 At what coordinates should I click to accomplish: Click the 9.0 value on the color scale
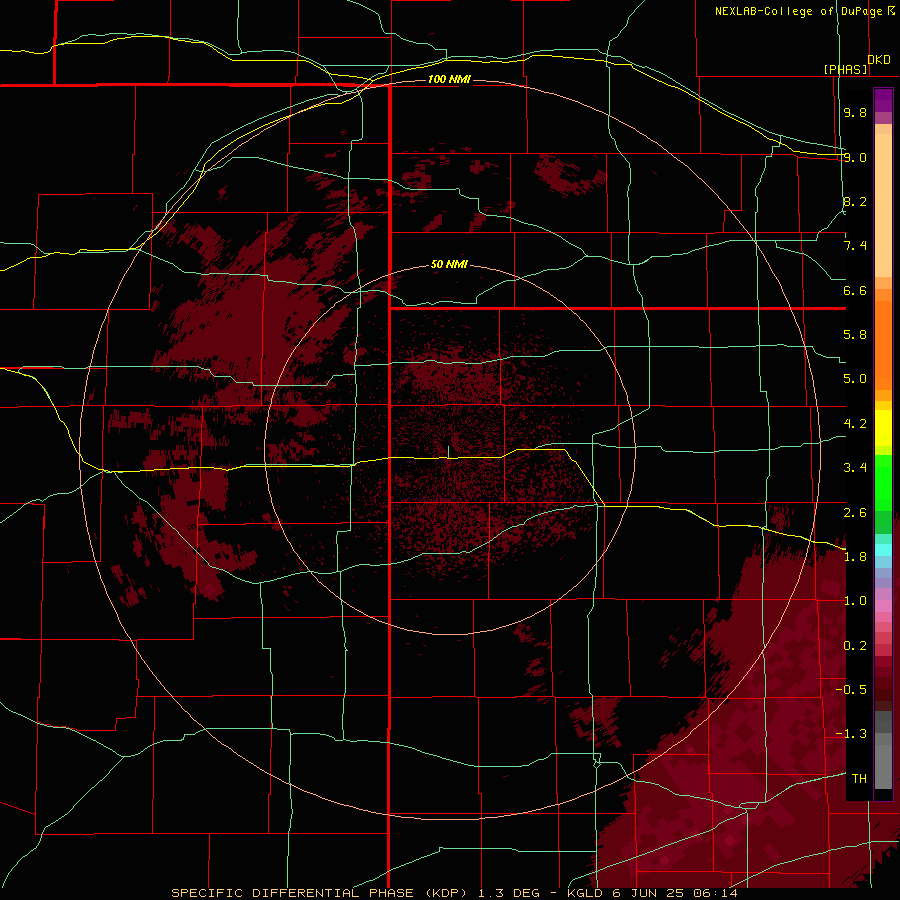(855, 157)
